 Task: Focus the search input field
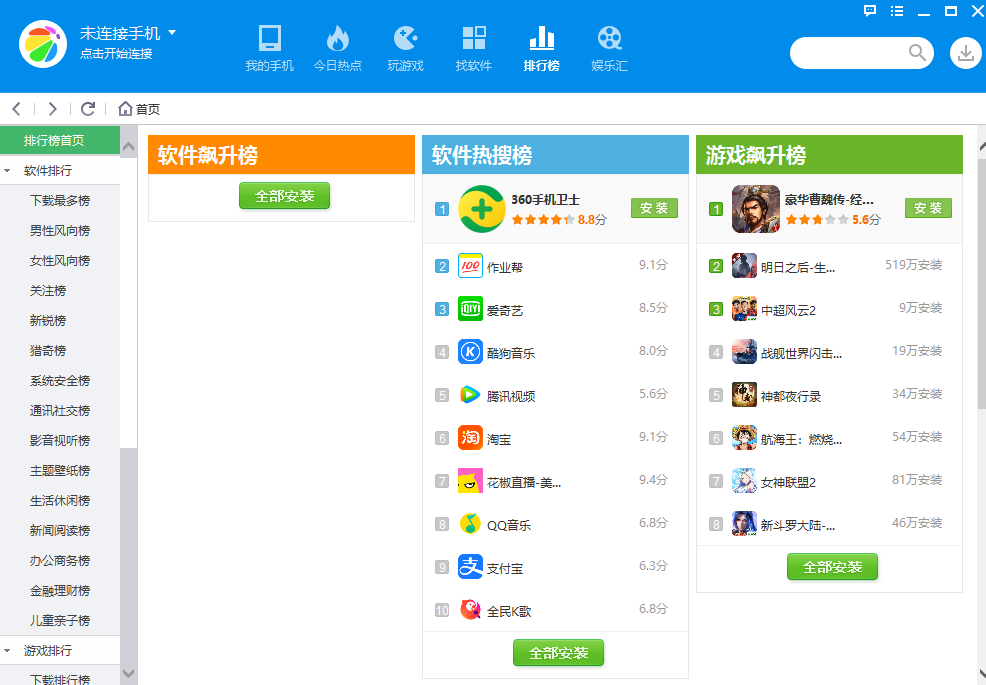[x=849, y=53]
